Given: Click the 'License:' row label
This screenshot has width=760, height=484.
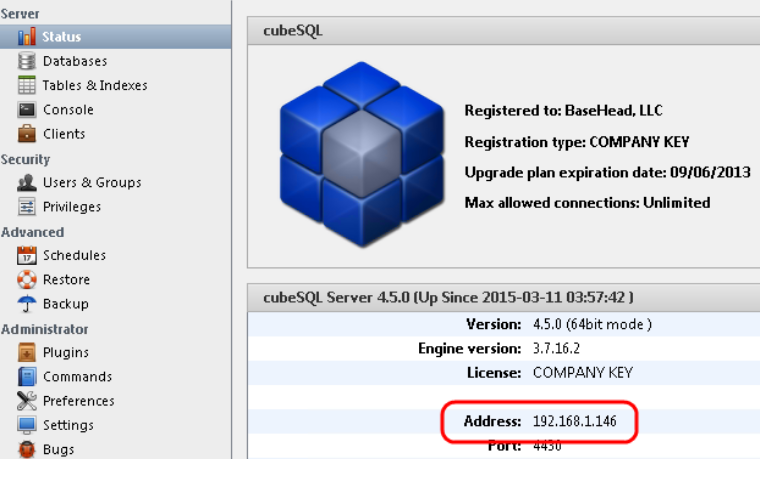Looking at the screenshot, I should point(494,373).
